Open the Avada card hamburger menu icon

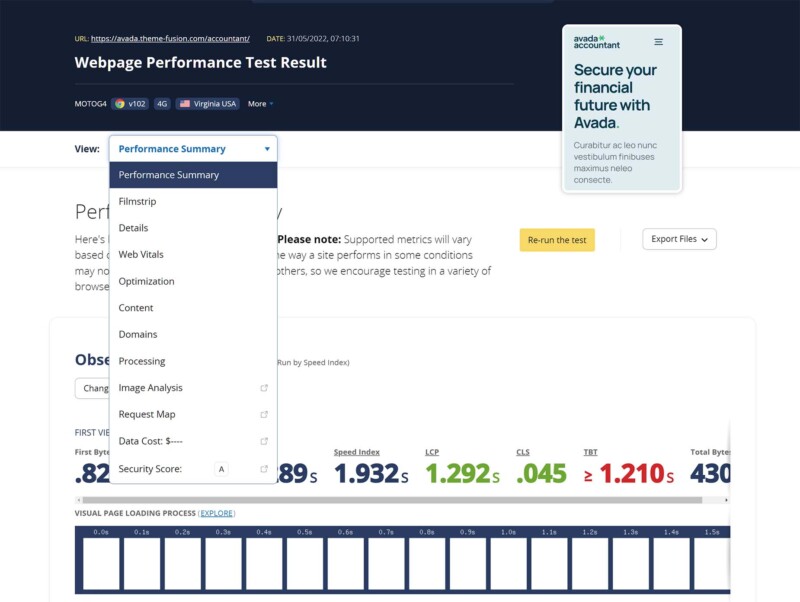point(659,42)
